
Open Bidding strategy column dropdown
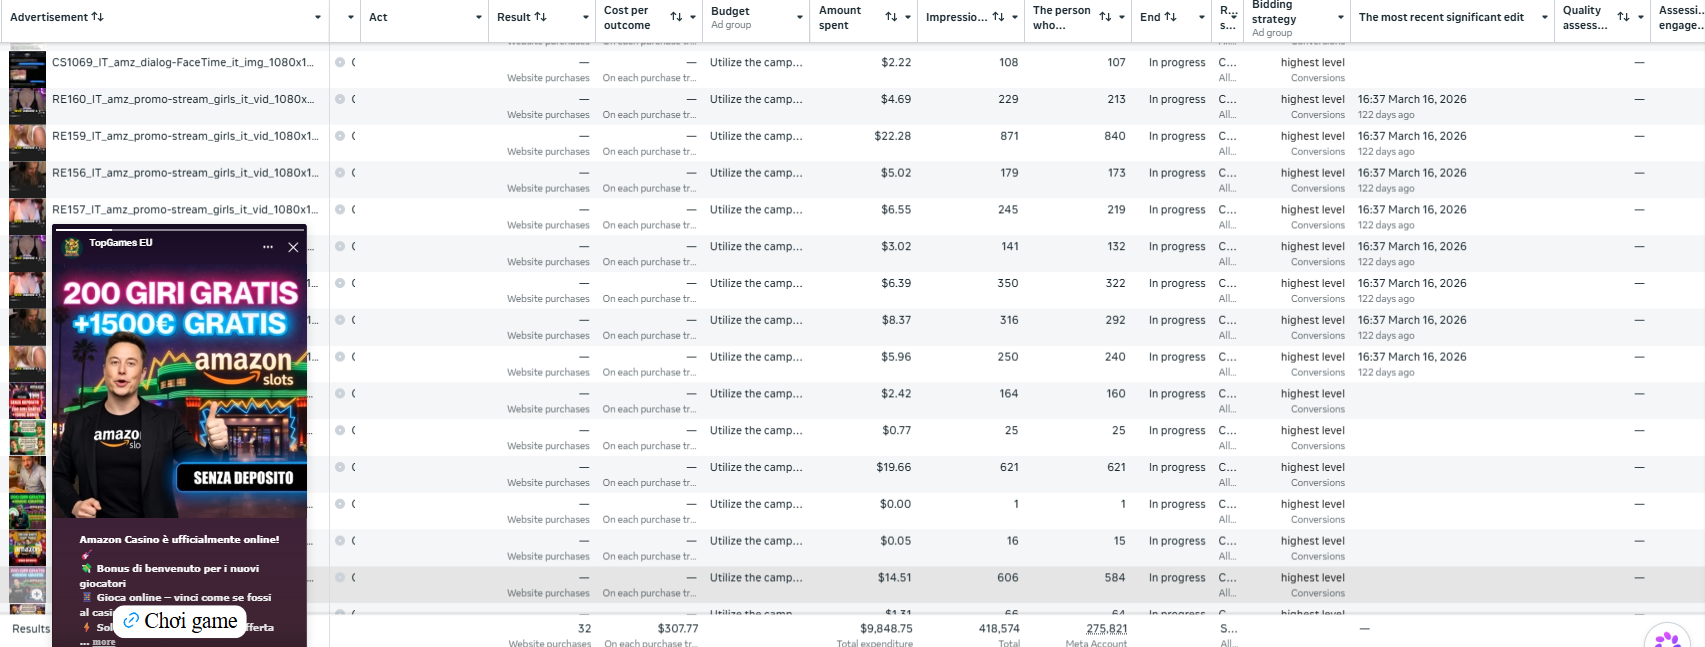(1340, 18)
